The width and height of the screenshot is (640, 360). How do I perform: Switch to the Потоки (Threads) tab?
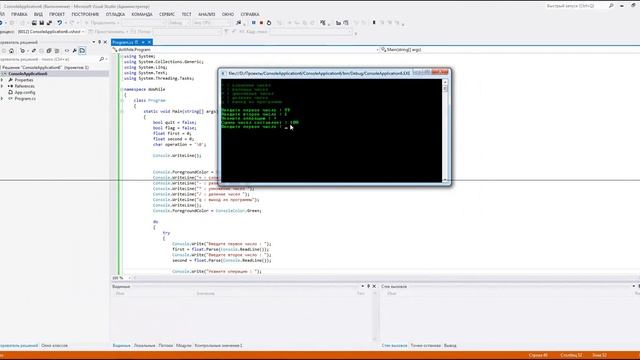click(x=166, y=345)
